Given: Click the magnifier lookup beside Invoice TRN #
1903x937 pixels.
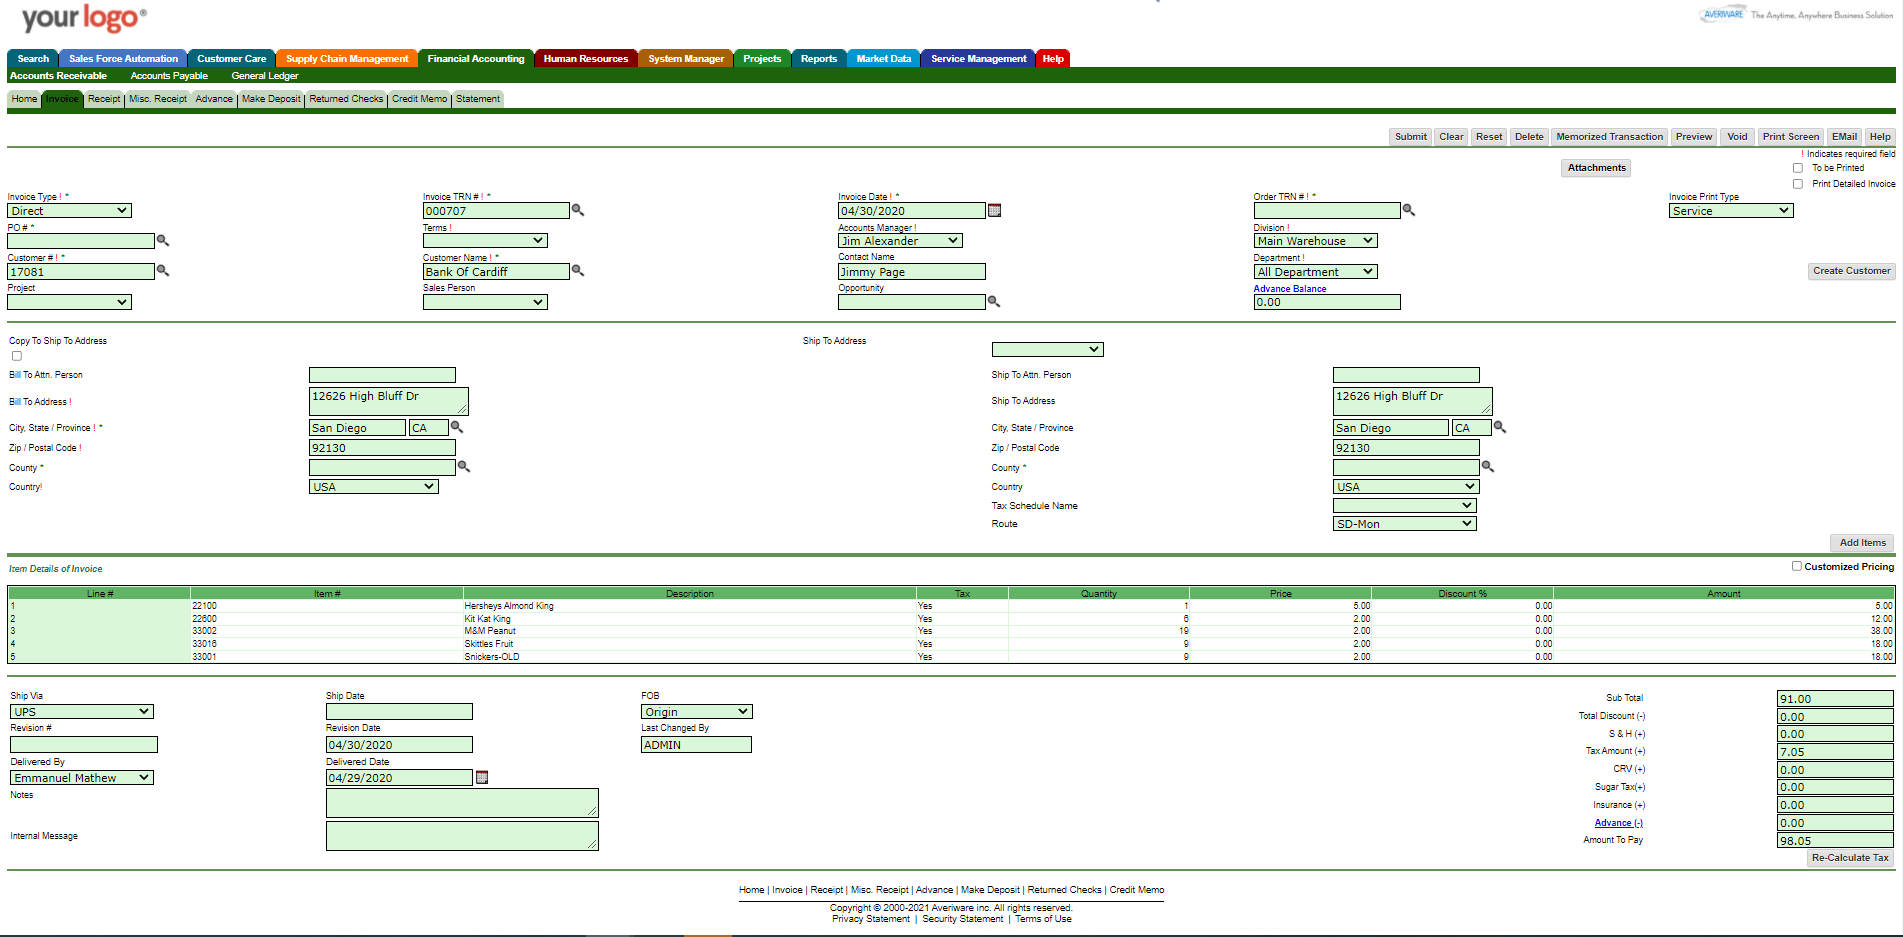Looking at the screenshot, I should (578, 211).
